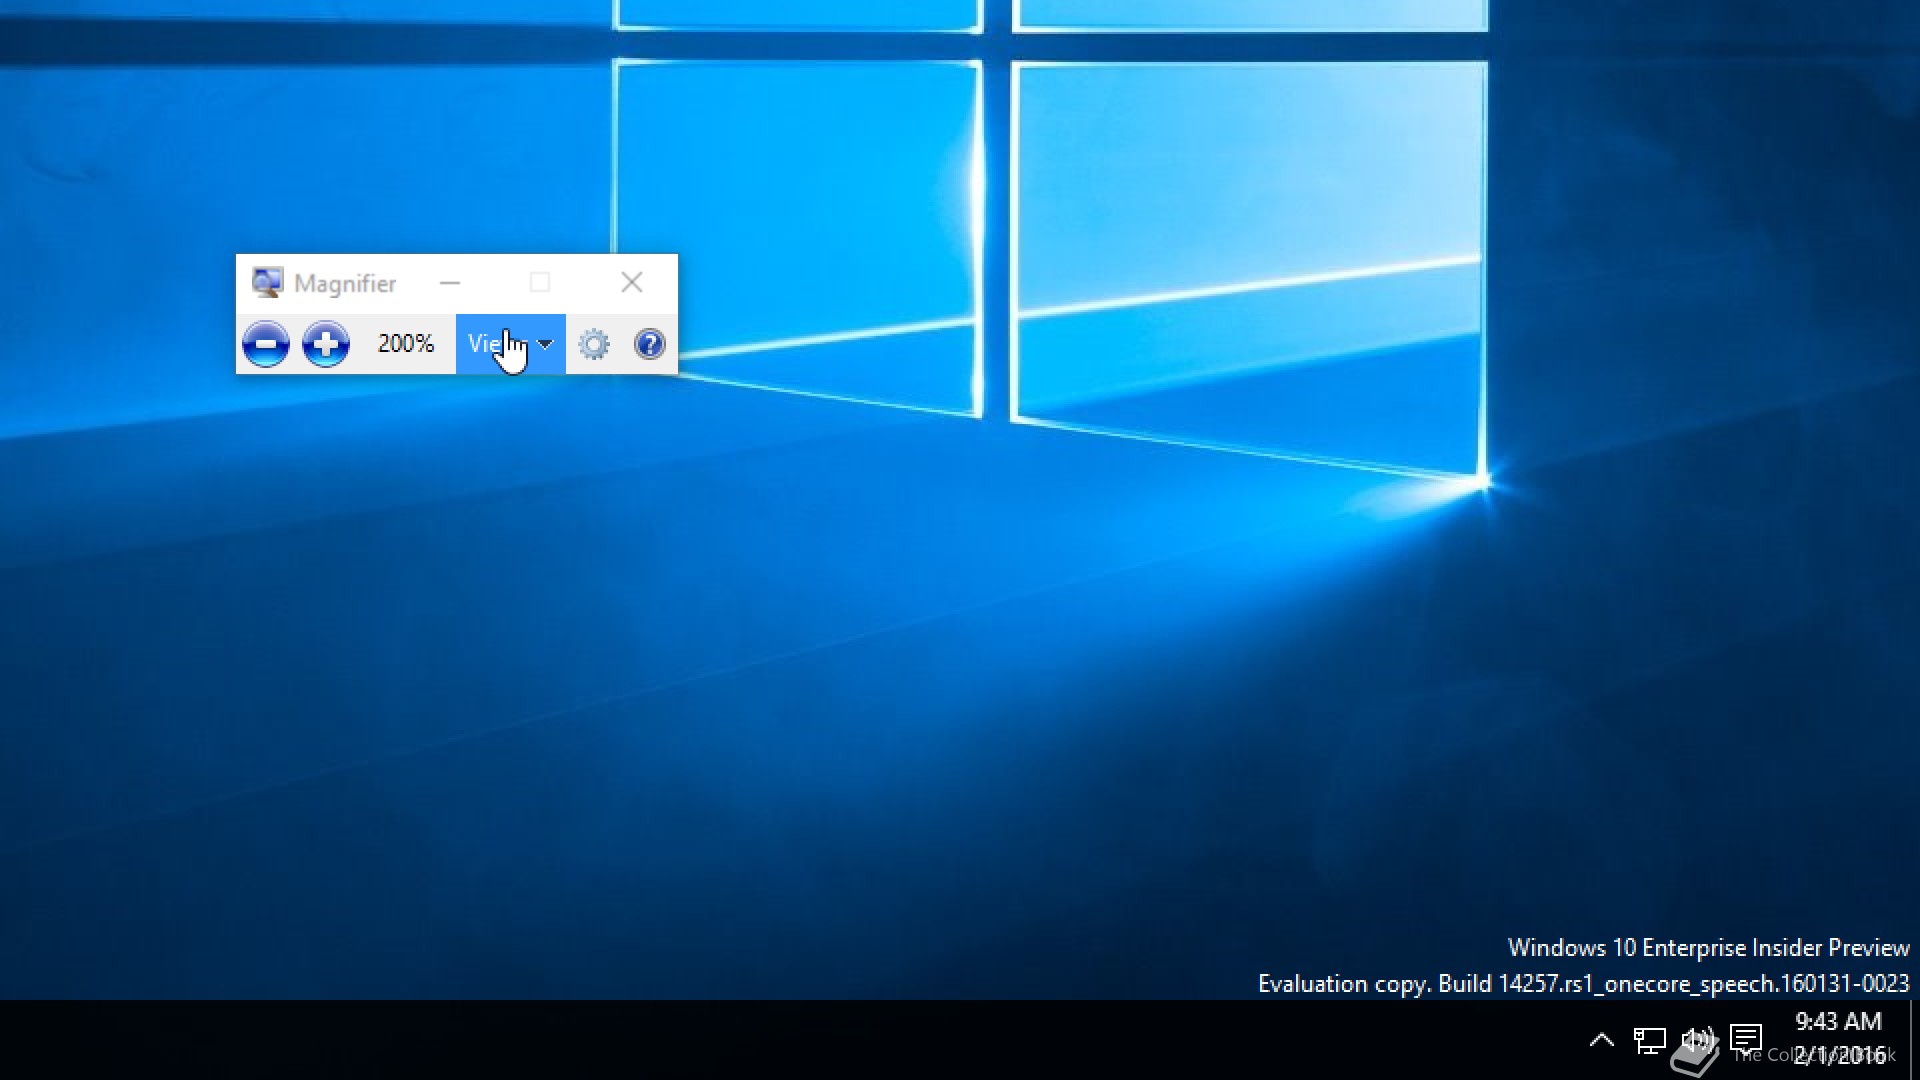
Task: Click the 200% zoom level text
Action: coord(406,343)
